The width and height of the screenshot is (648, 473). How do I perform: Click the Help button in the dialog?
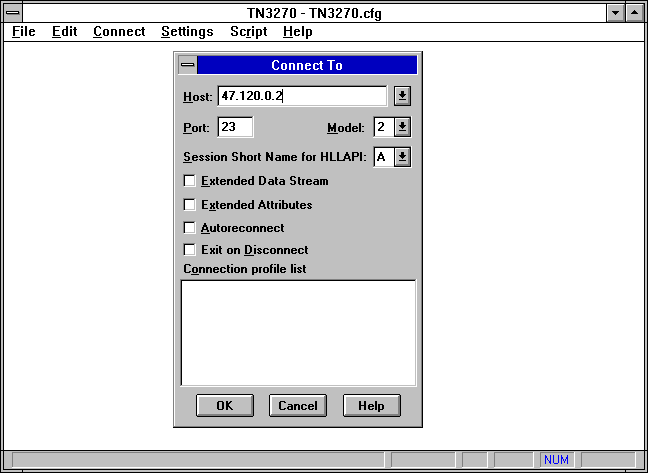pyautogui.click(x=371, y=405)
